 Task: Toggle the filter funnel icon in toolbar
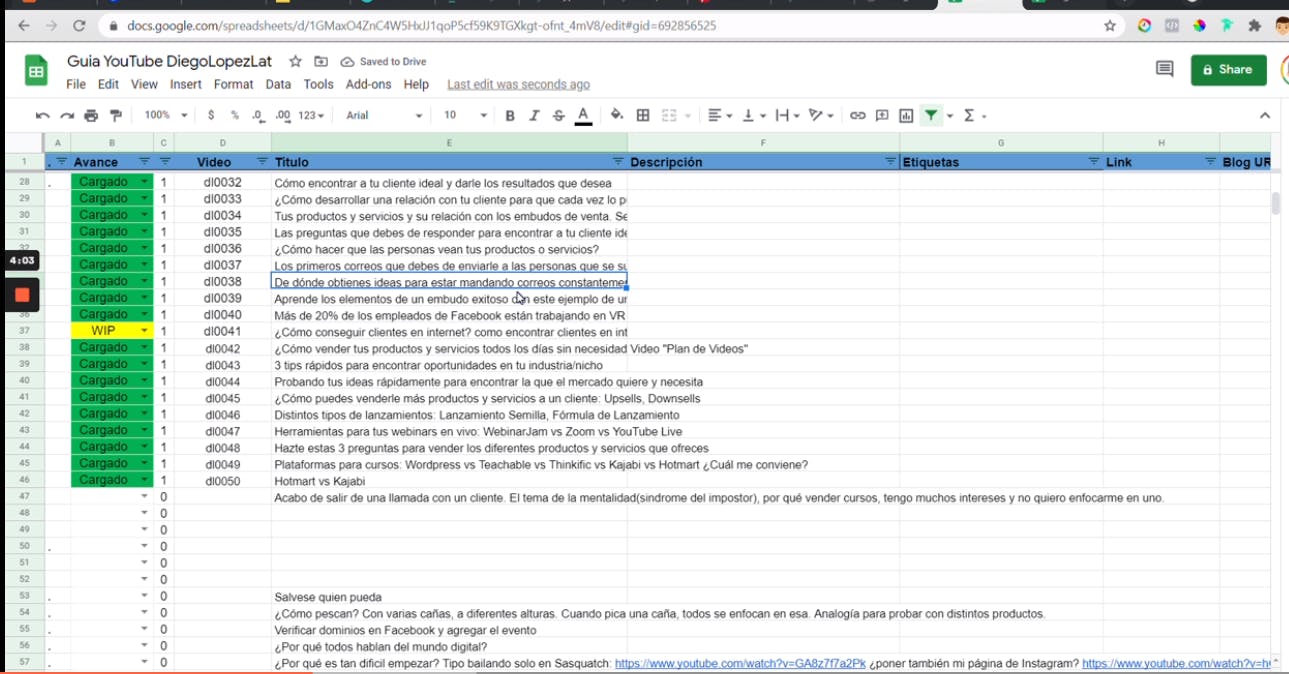(x=931, y=116)
